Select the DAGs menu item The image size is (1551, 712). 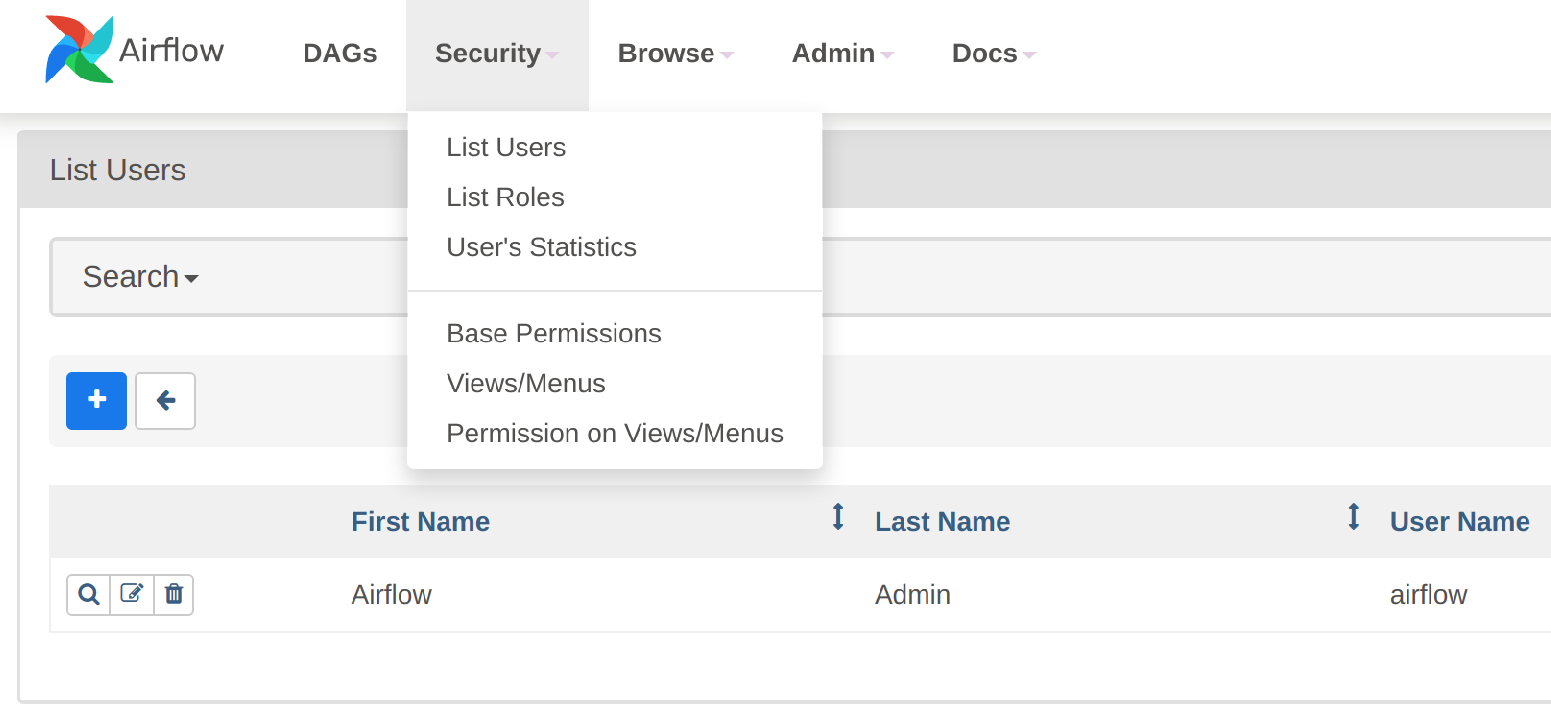339,53
